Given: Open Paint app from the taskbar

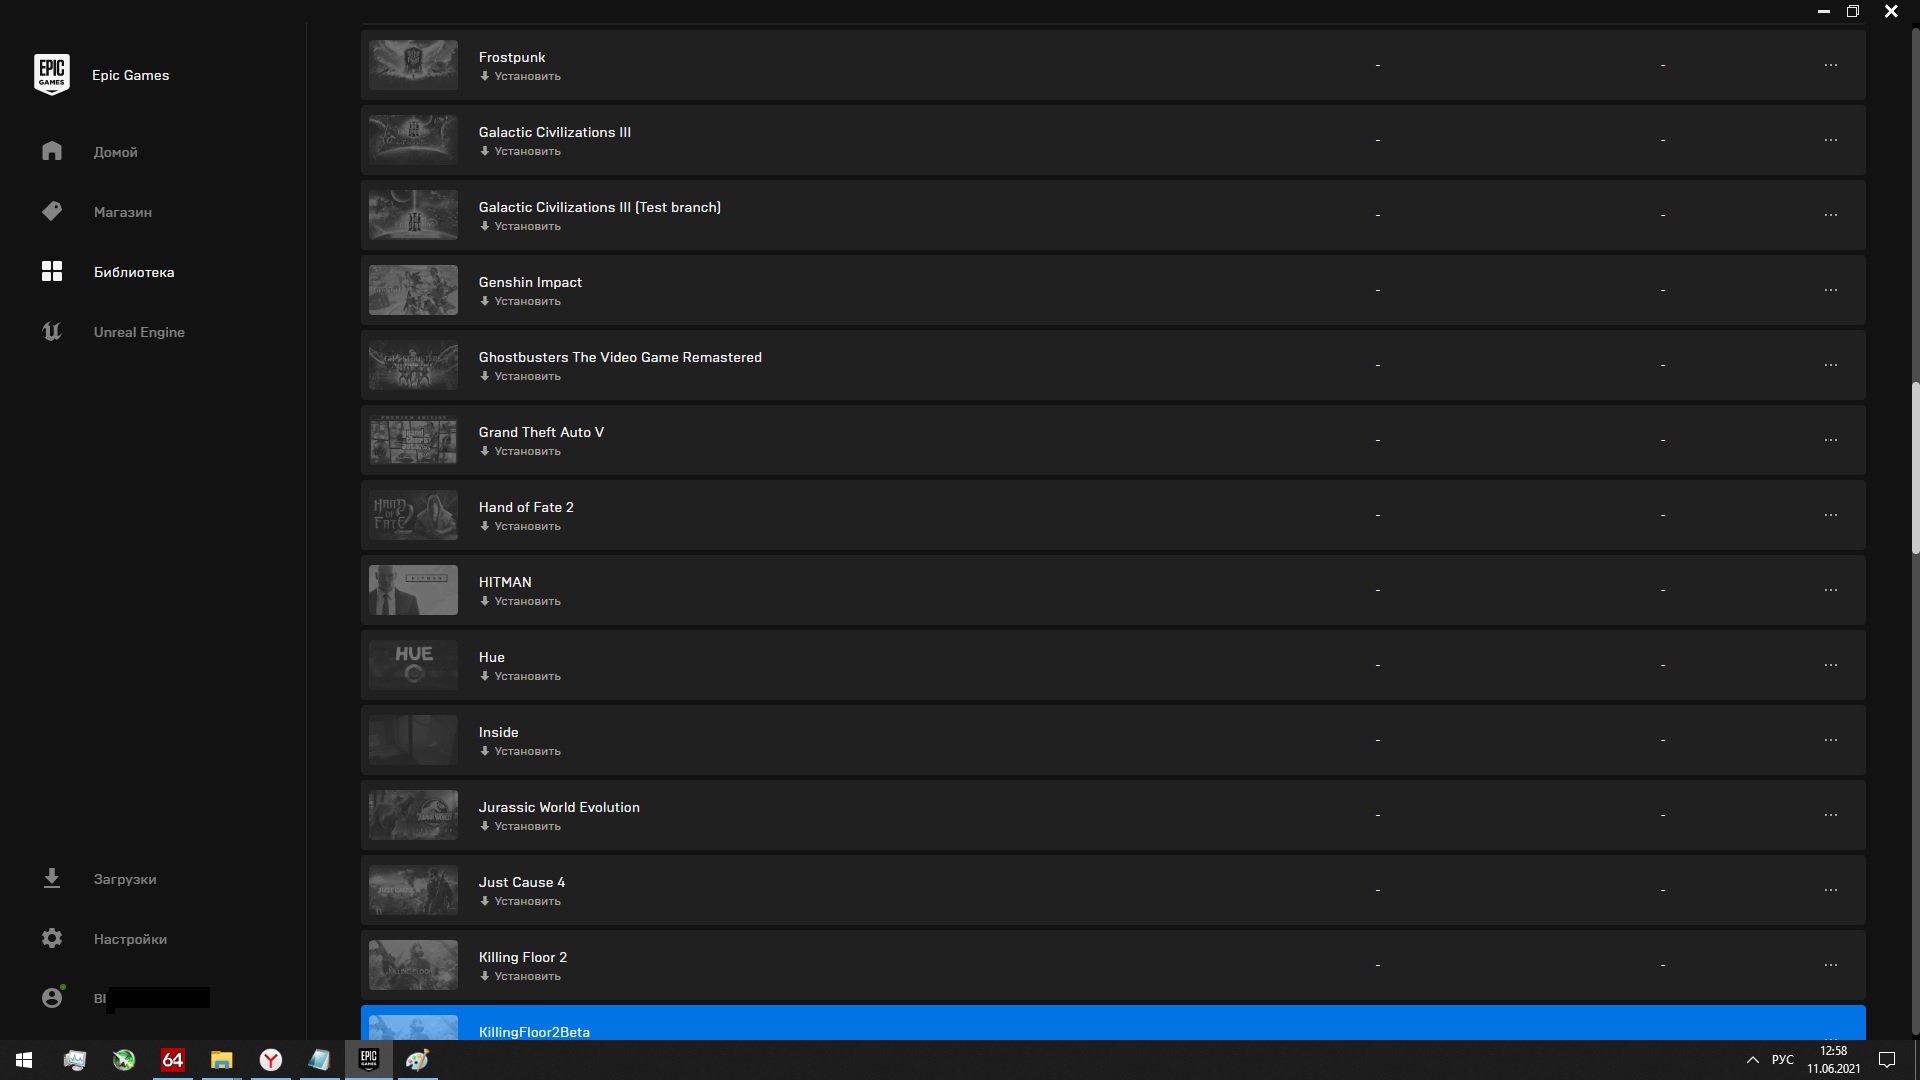Looking at the screenshot, I should click(417, 1060).
